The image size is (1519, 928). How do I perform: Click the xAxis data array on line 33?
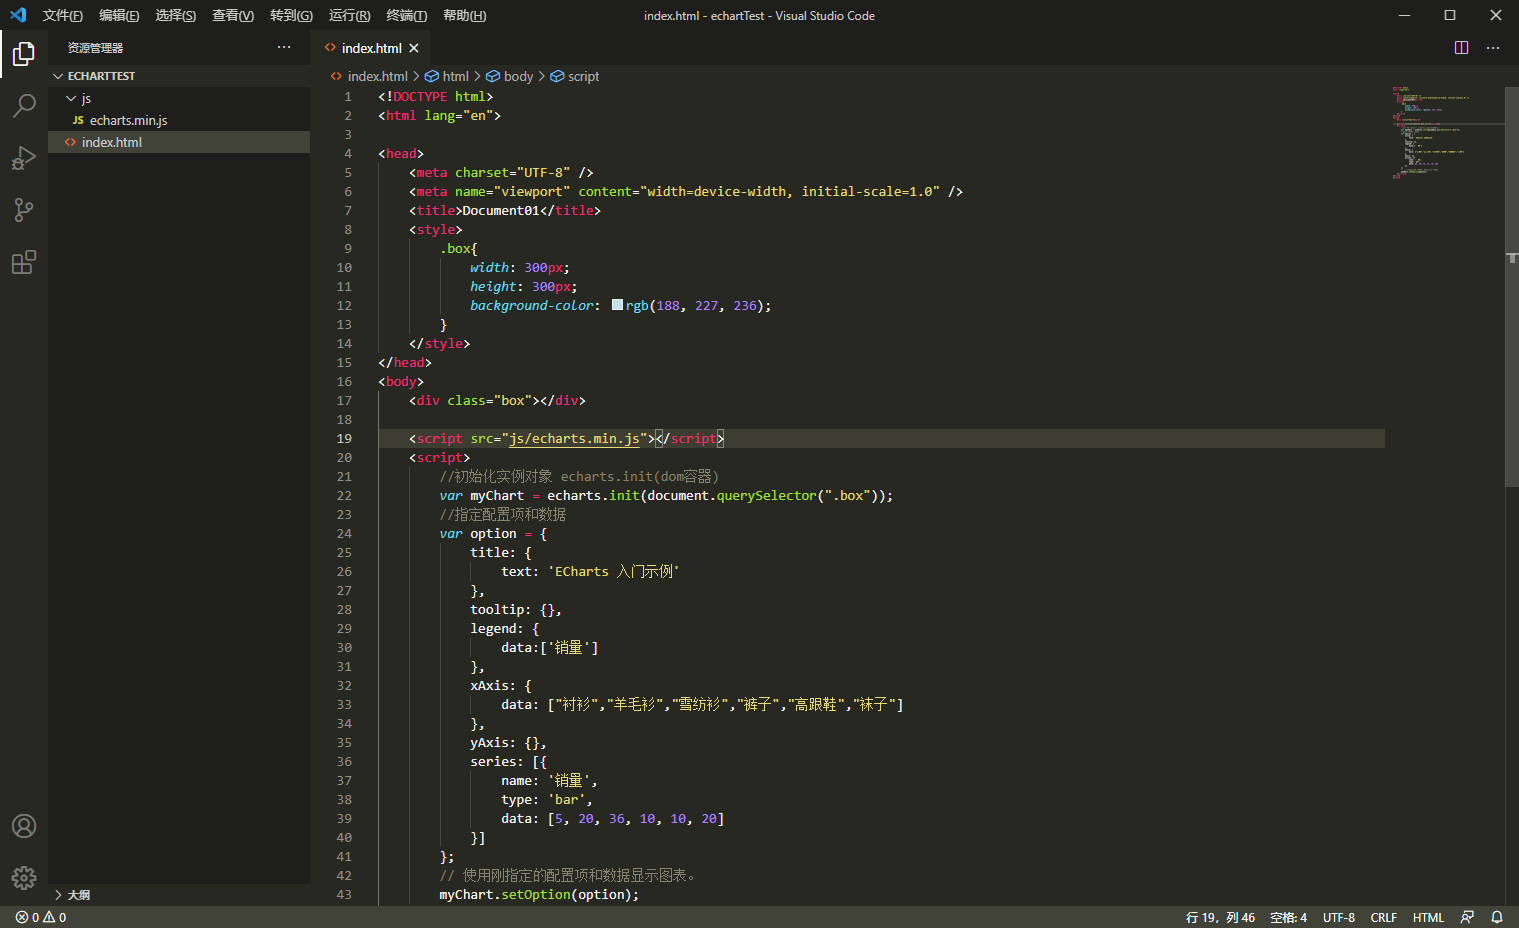point(725,704)
